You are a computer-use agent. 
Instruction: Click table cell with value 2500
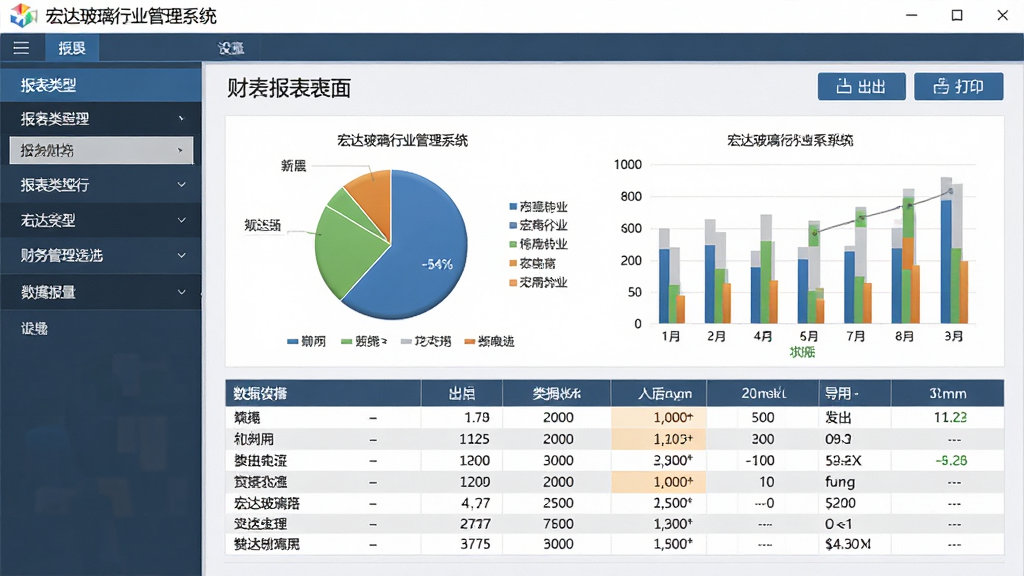(558, 503)
